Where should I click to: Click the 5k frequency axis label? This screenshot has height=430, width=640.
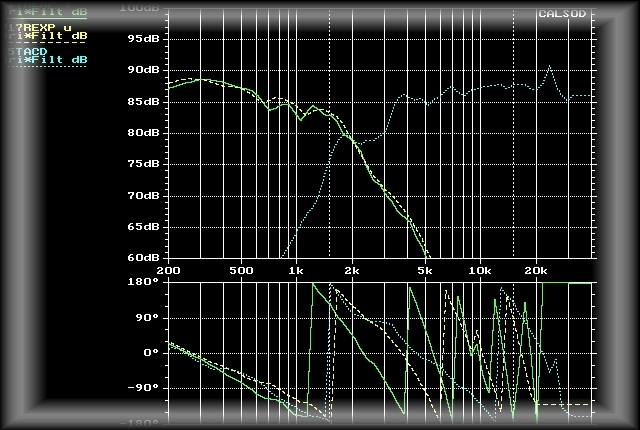[425, 271]
